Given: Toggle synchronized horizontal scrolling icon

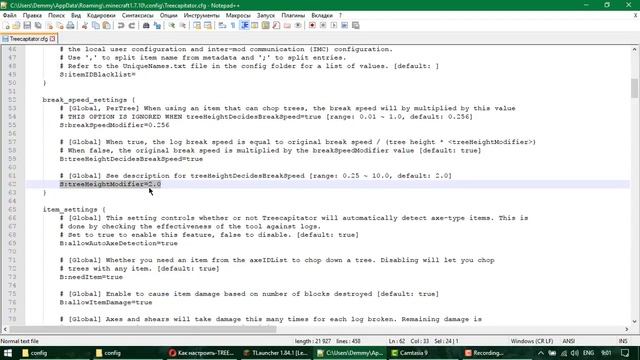Looking at the screenshot, I should [208, 25].
